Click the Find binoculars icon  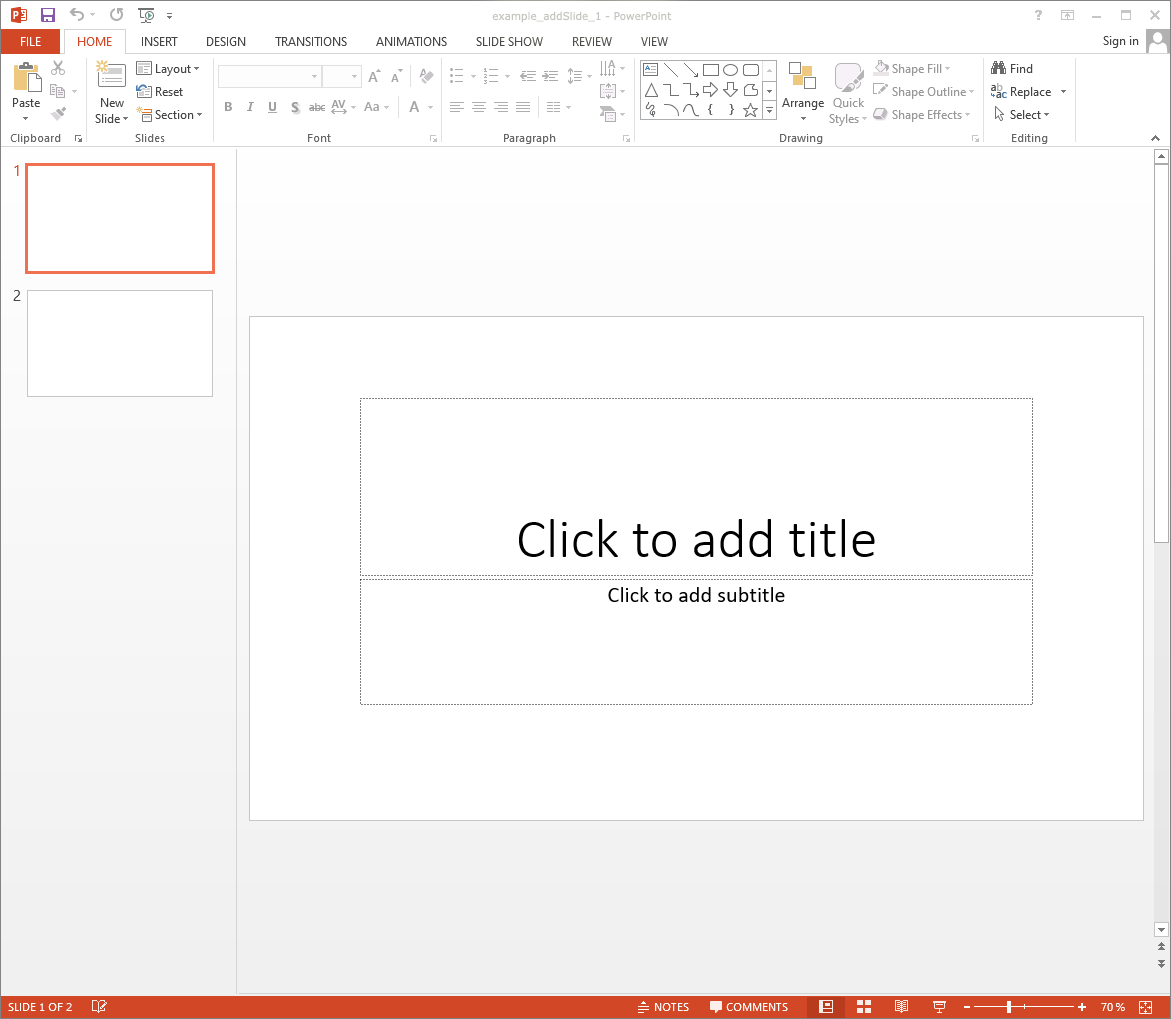point(998,68)
